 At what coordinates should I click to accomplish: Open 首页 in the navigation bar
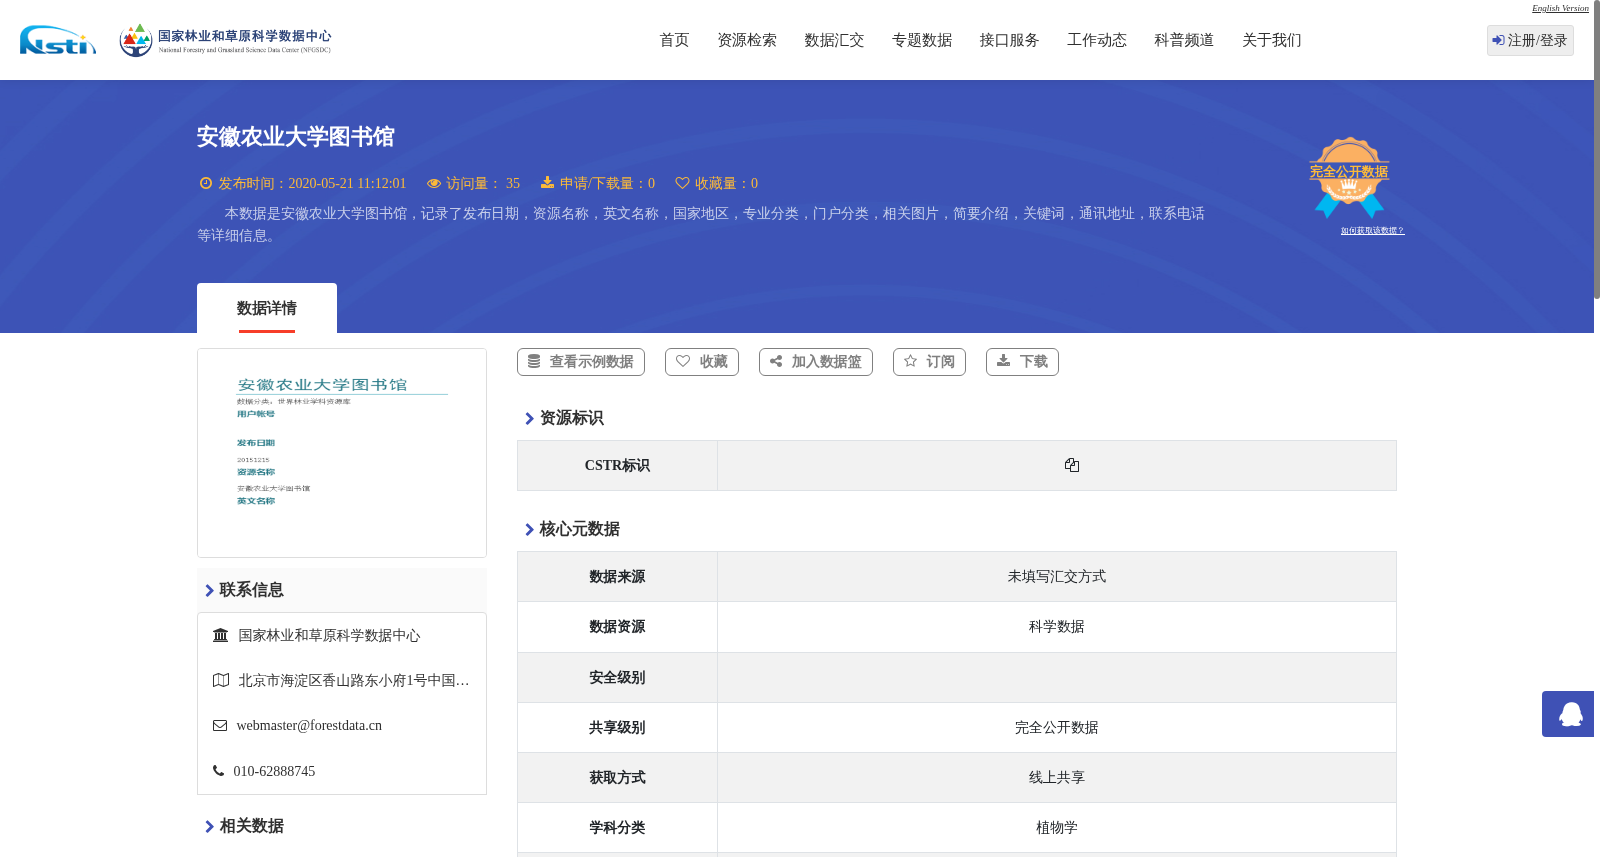coord(674,40)
